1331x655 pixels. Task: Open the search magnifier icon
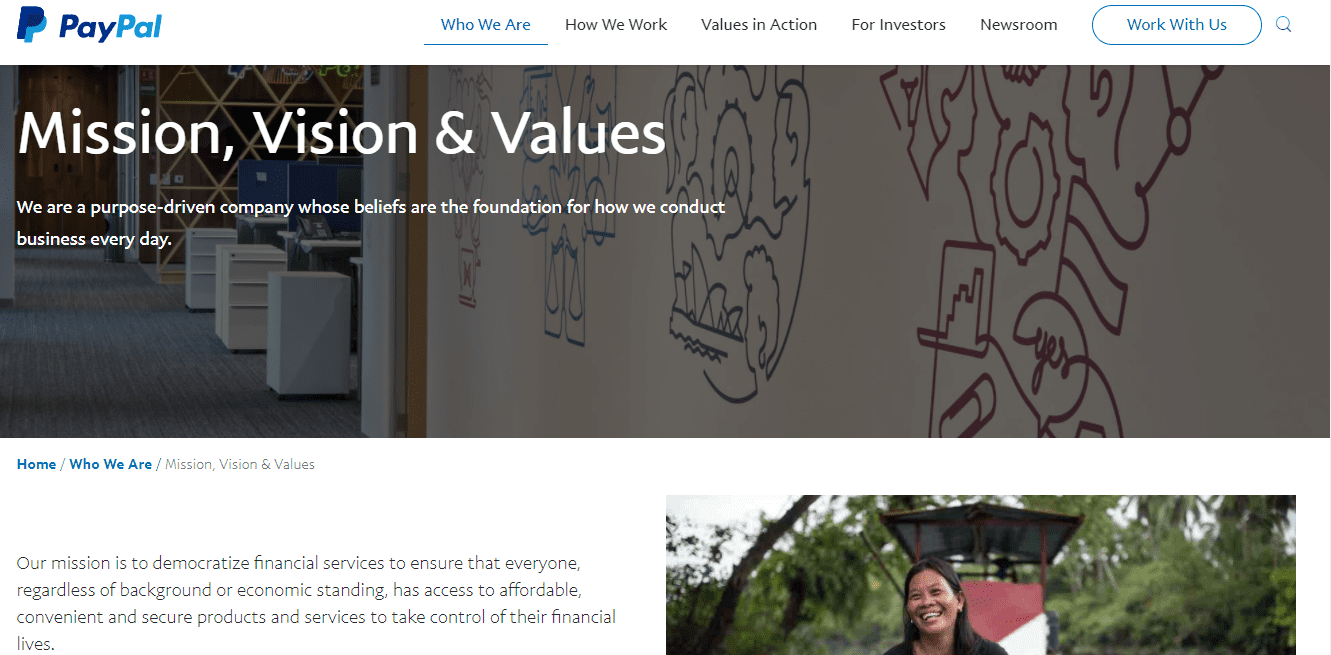coord(1284,25)
